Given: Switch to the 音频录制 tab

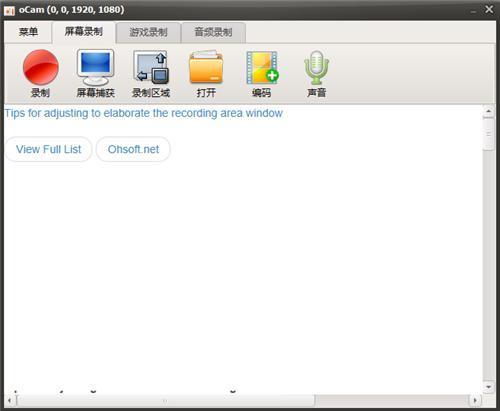Looking at the screenshot, I should point(213,32).
